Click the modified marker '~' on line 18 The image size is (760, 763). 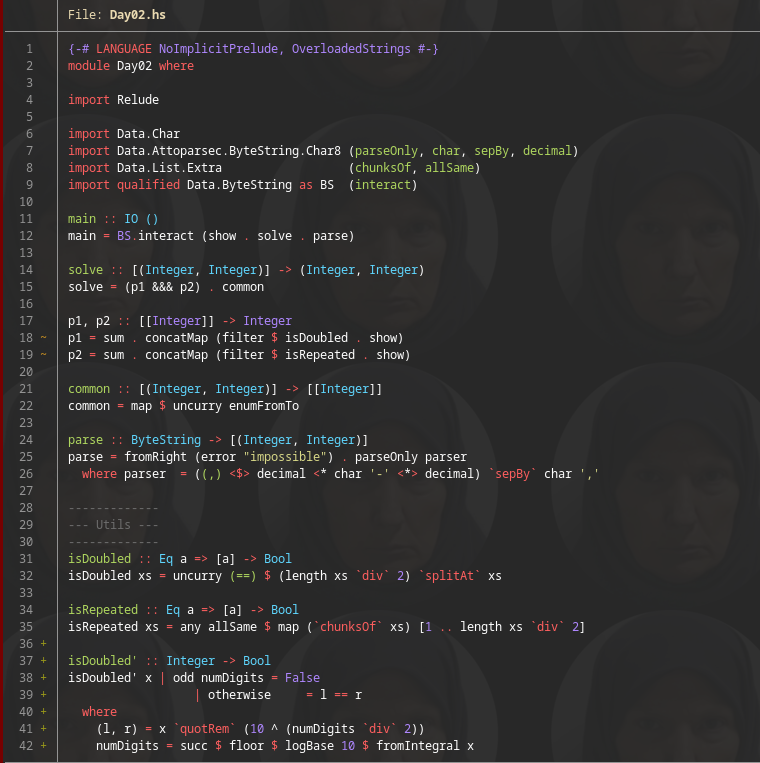coord(44,337)
